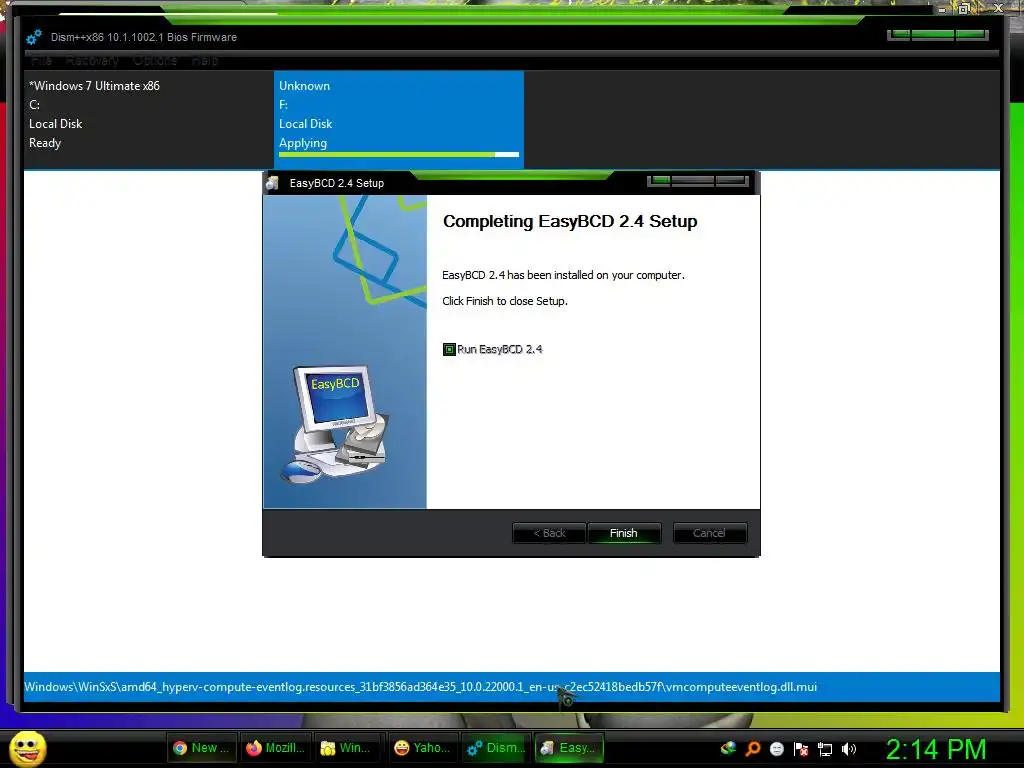
Task: Click the Cancel button in EasyBCD Setup
Action: [x=709, y=533]
